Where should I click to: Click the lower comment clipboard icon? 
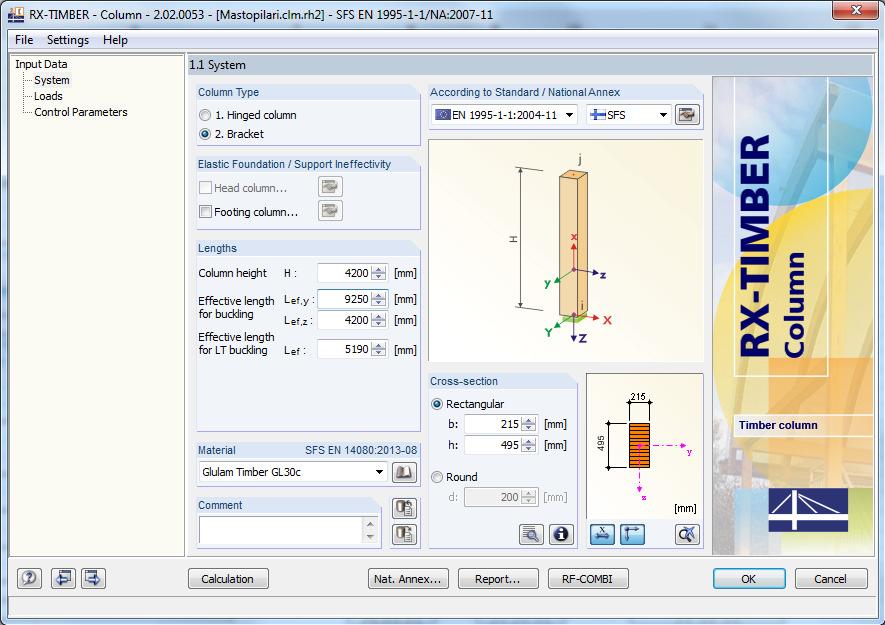[404, 534]
